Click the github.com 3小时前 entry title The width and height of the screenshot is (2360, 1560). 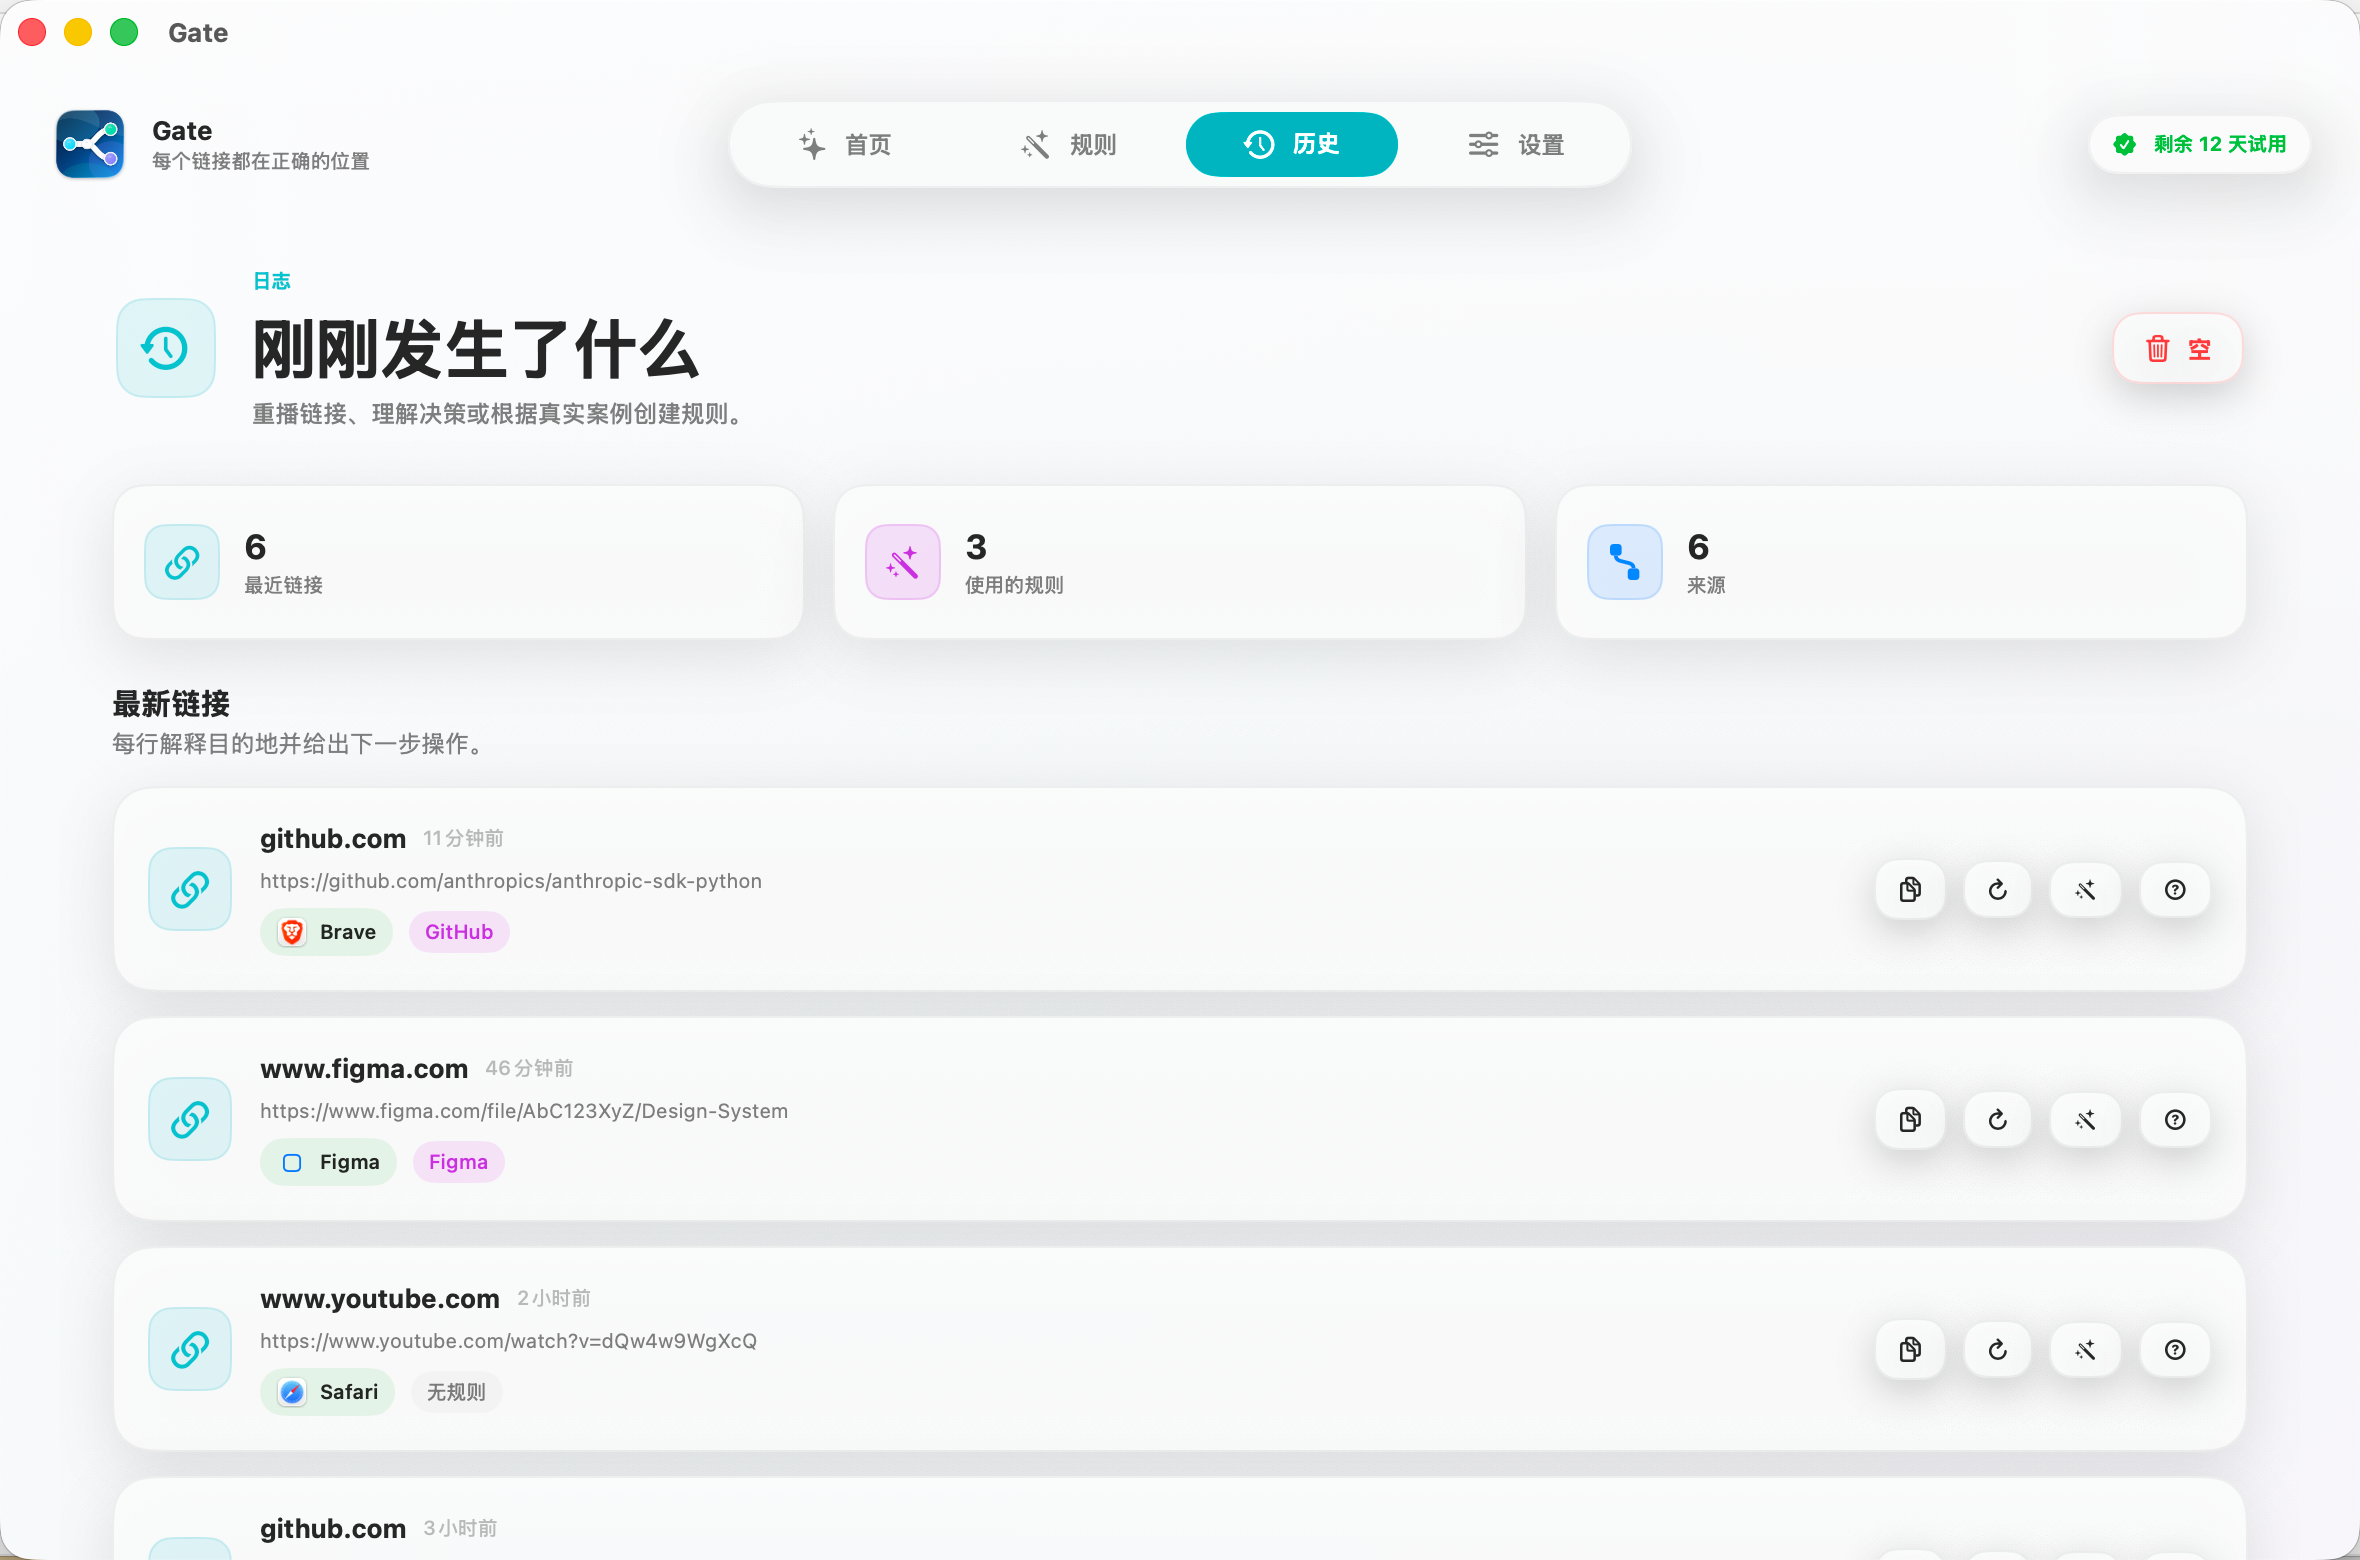click(x=333, y=1528)
